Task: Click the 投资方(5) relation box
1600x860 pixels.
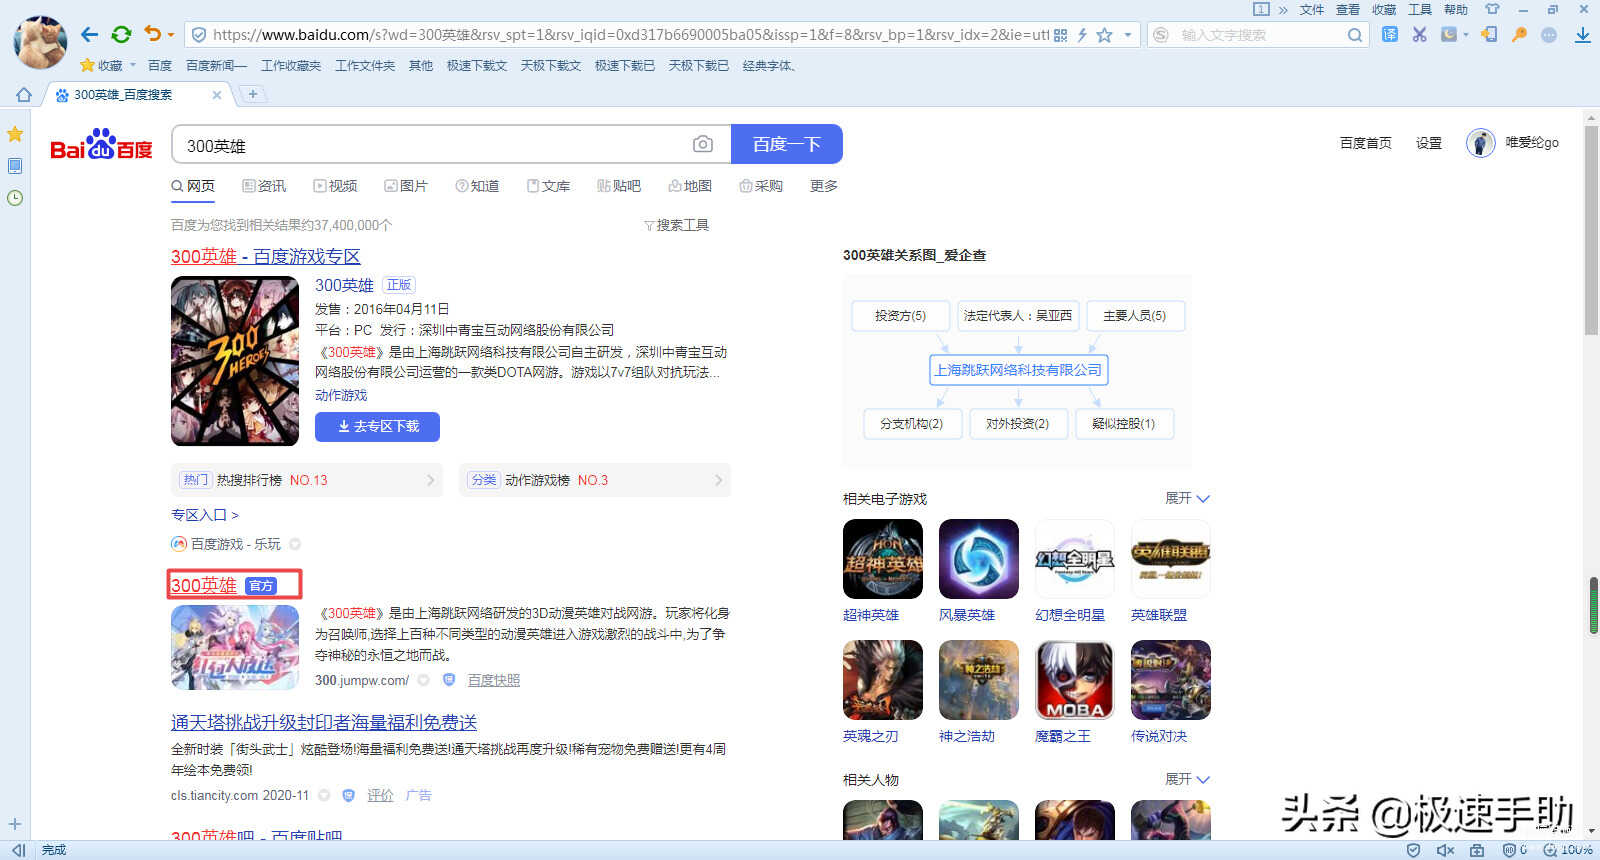Action: click(900, 316)
